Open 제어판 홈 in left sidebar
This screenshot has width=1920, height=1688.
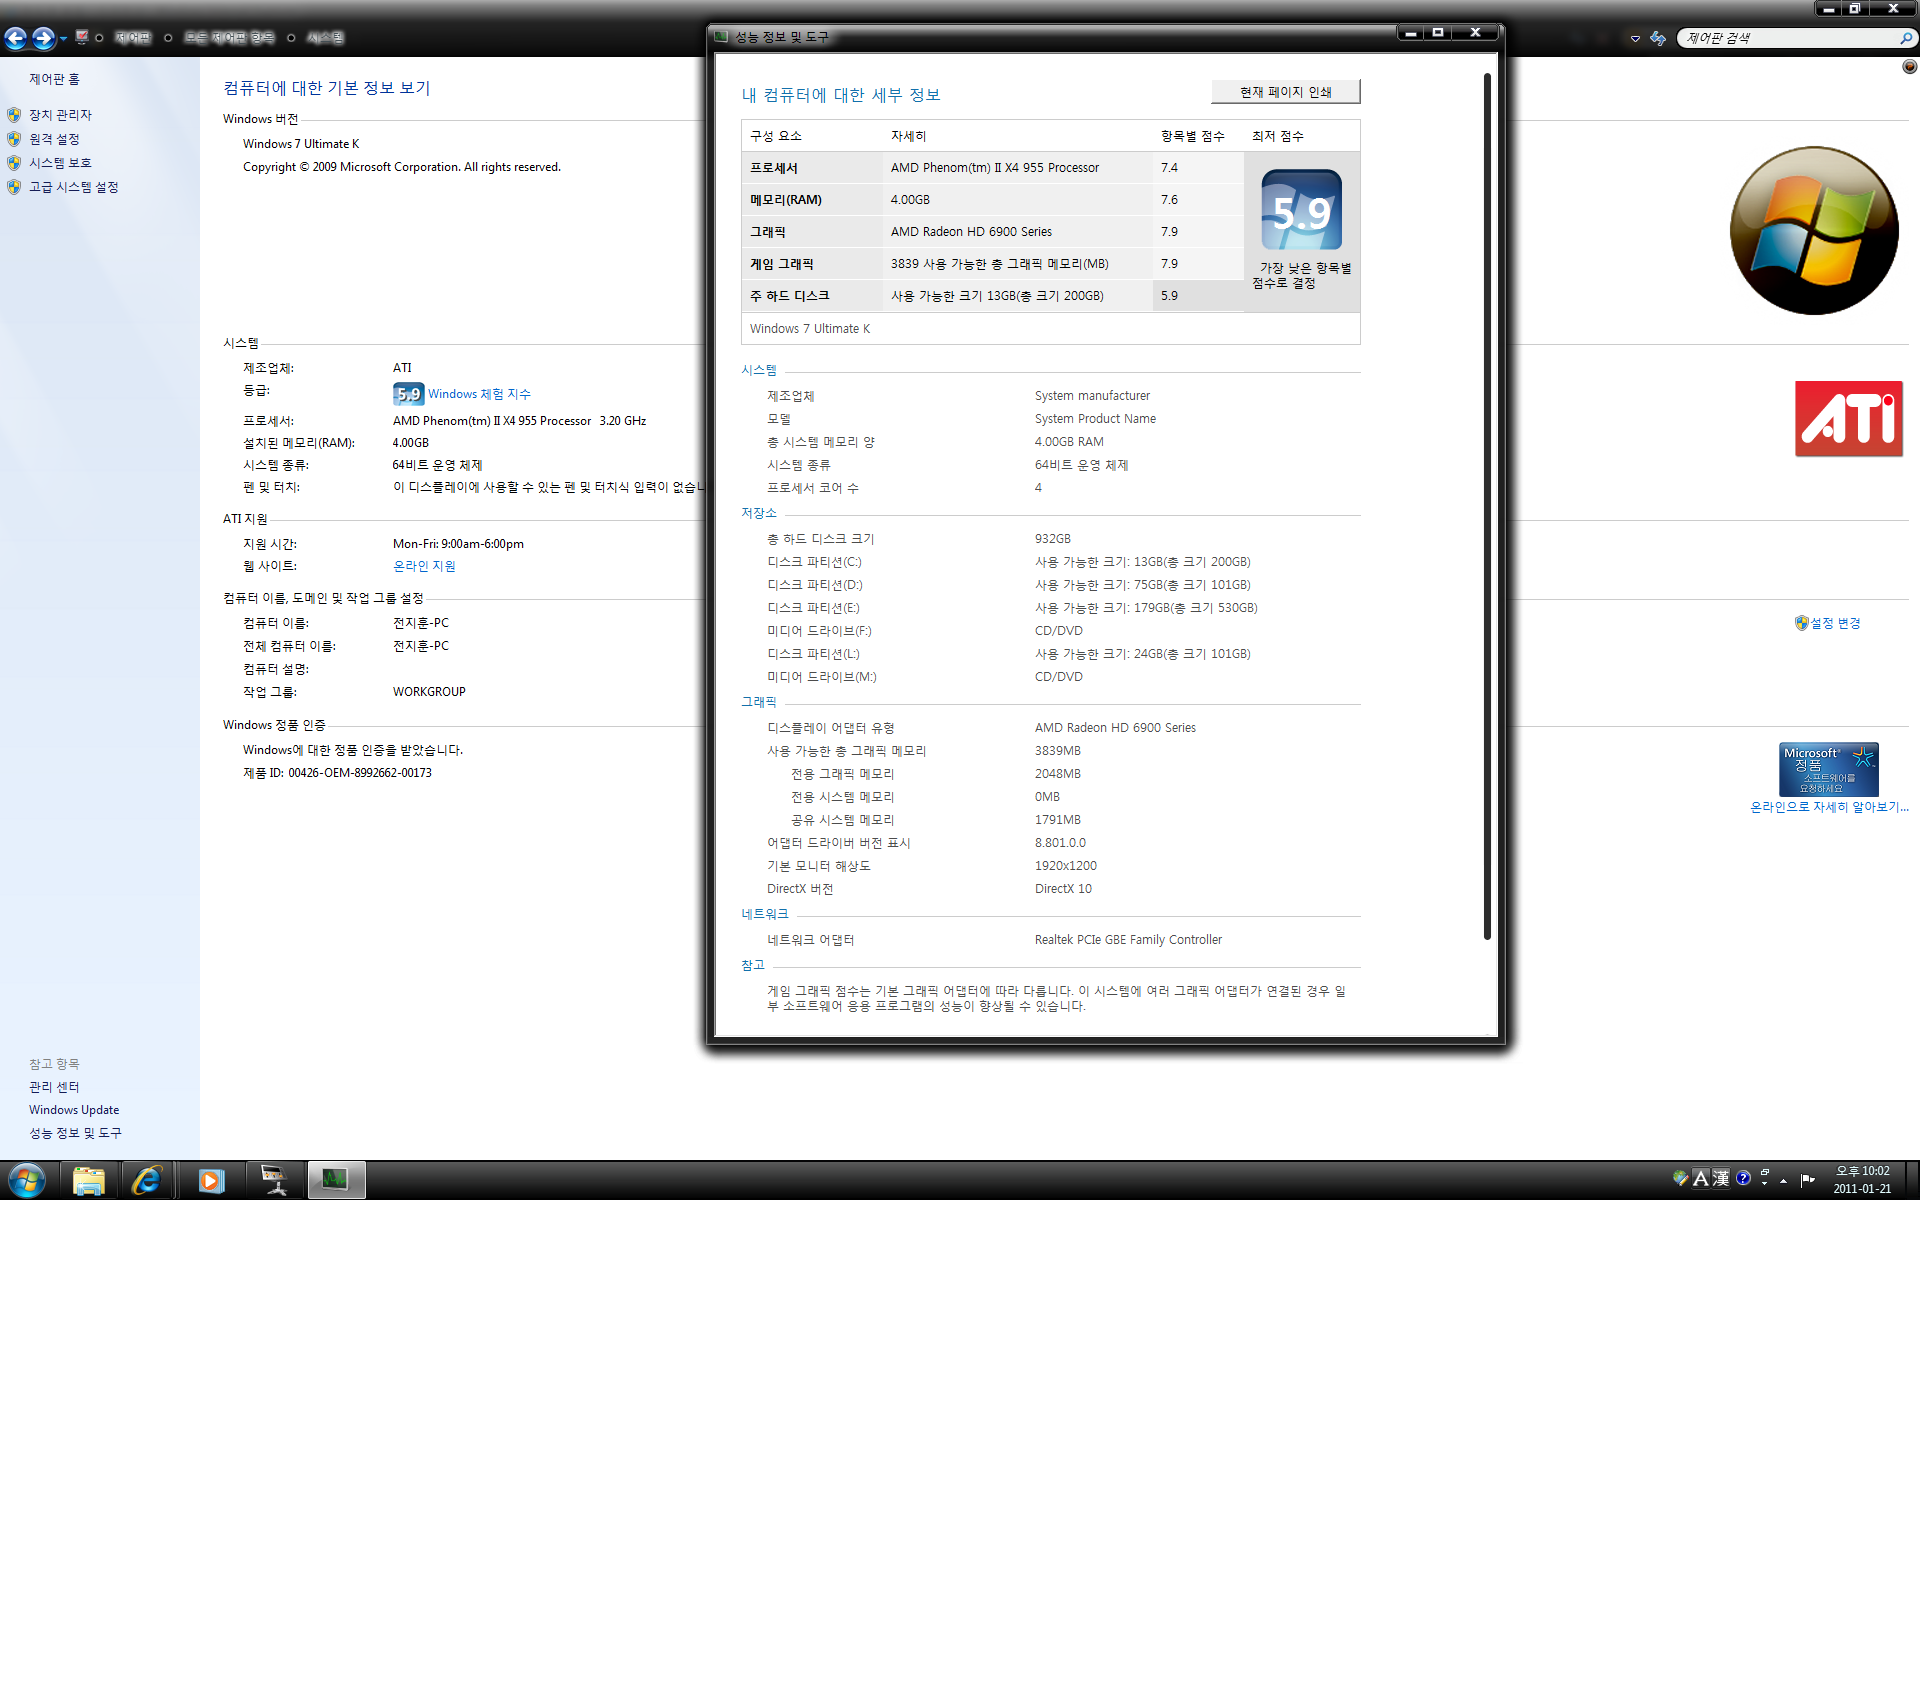tap(54, 79)
